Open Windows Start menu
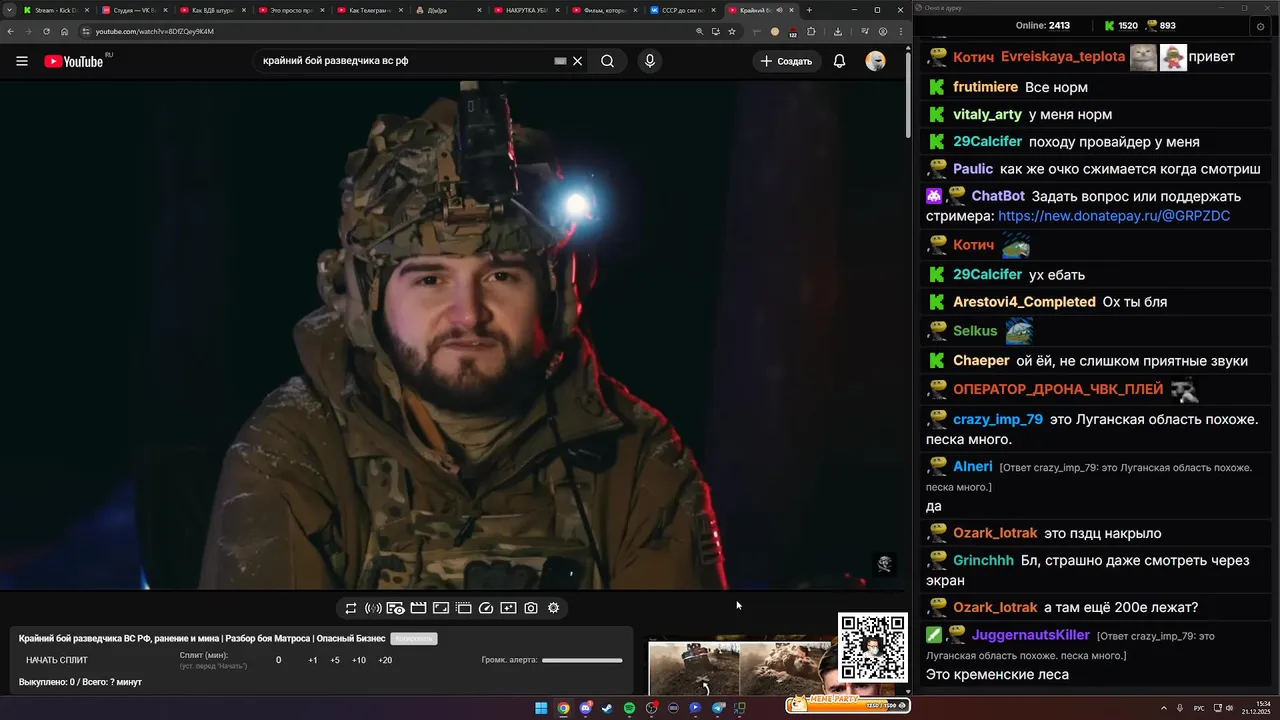1280x720 pixels. coord(541,708)
